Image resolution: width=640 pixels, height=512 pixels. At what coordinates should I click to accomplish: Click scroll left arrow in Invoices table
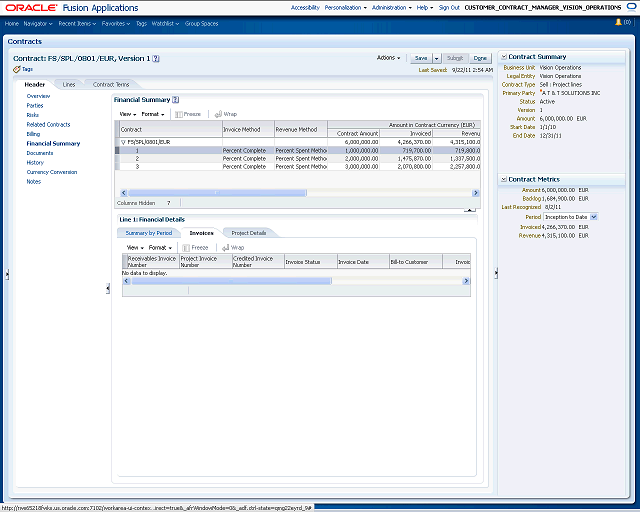[126, 281]
